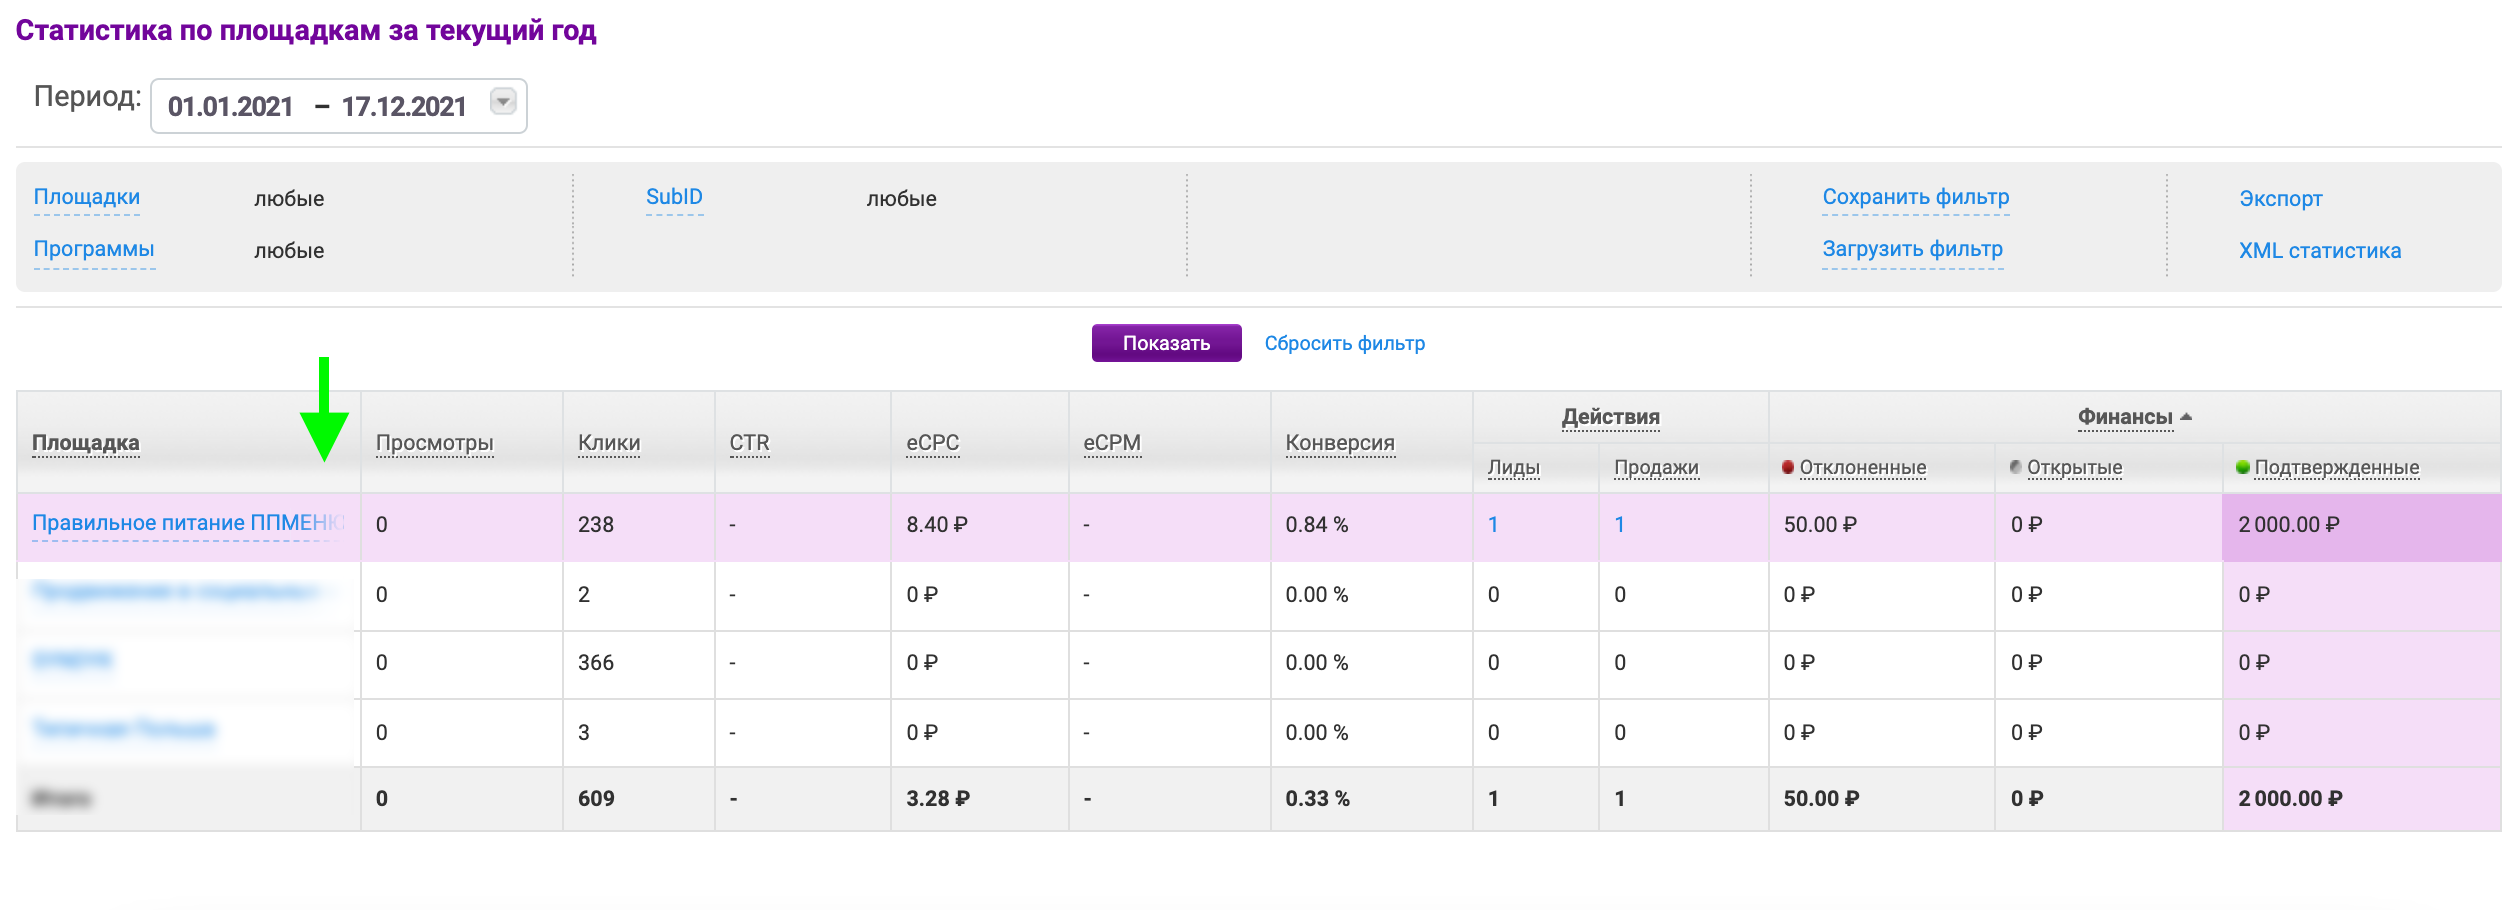Screen dimensions: 2506x910
Task: Open the Программы filter selector
Action: pyautogui.click(x=94, y=249)
